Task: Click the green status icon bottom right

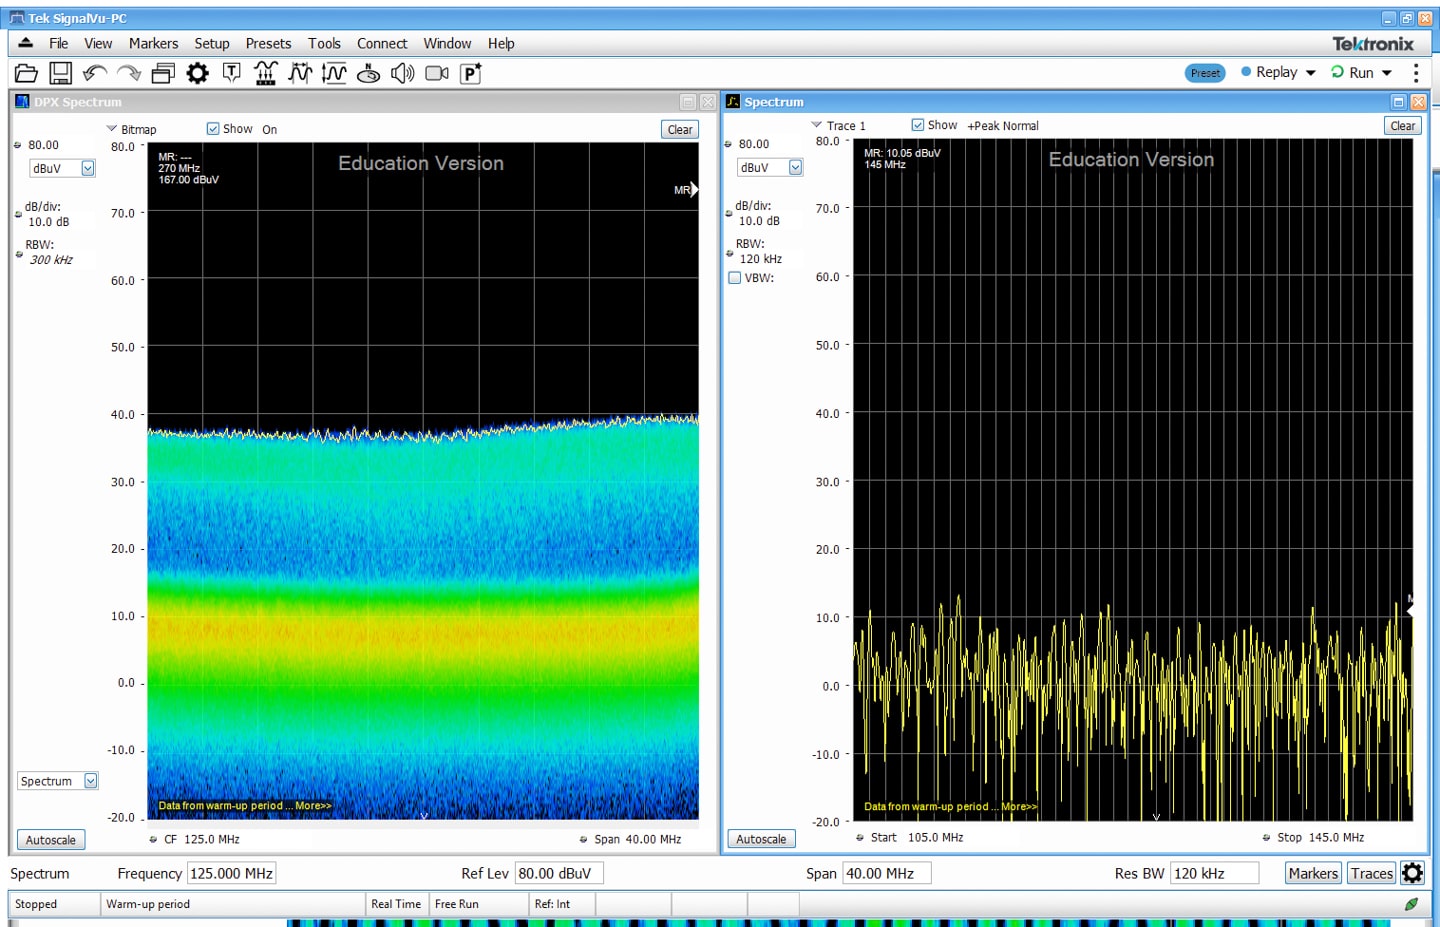Action: 1411,904
